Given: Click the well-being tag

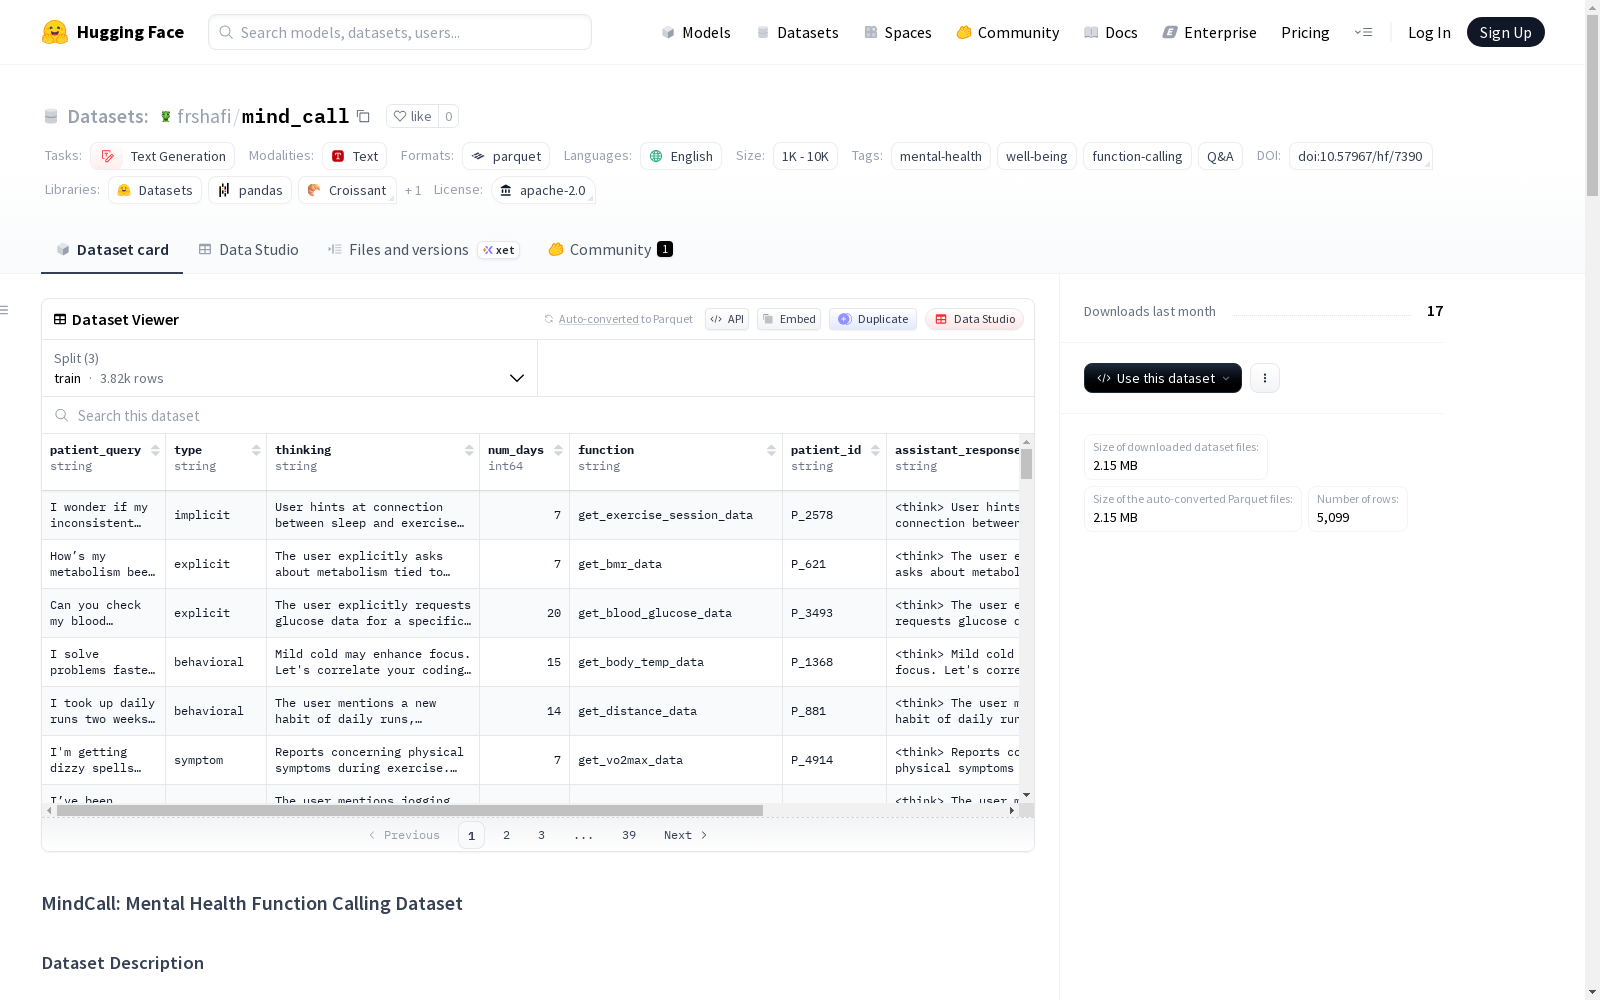Looking at the screenshot, I should coord(1037,156).
